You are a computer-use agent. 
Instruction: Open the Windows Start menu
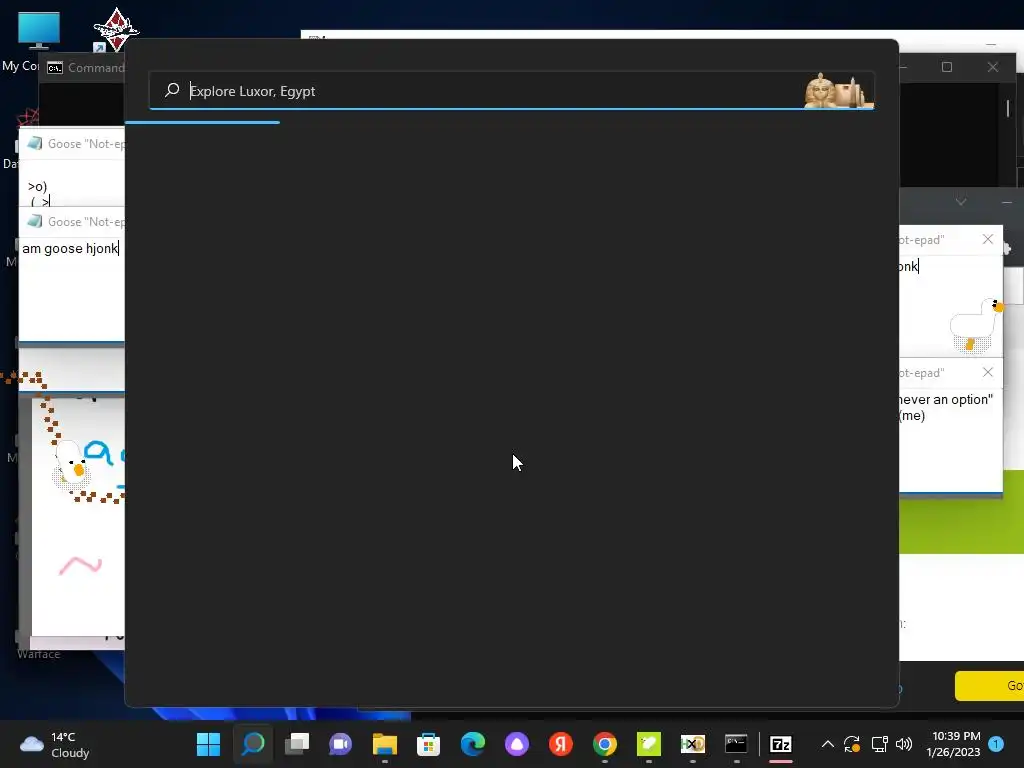tap(208, 744)
